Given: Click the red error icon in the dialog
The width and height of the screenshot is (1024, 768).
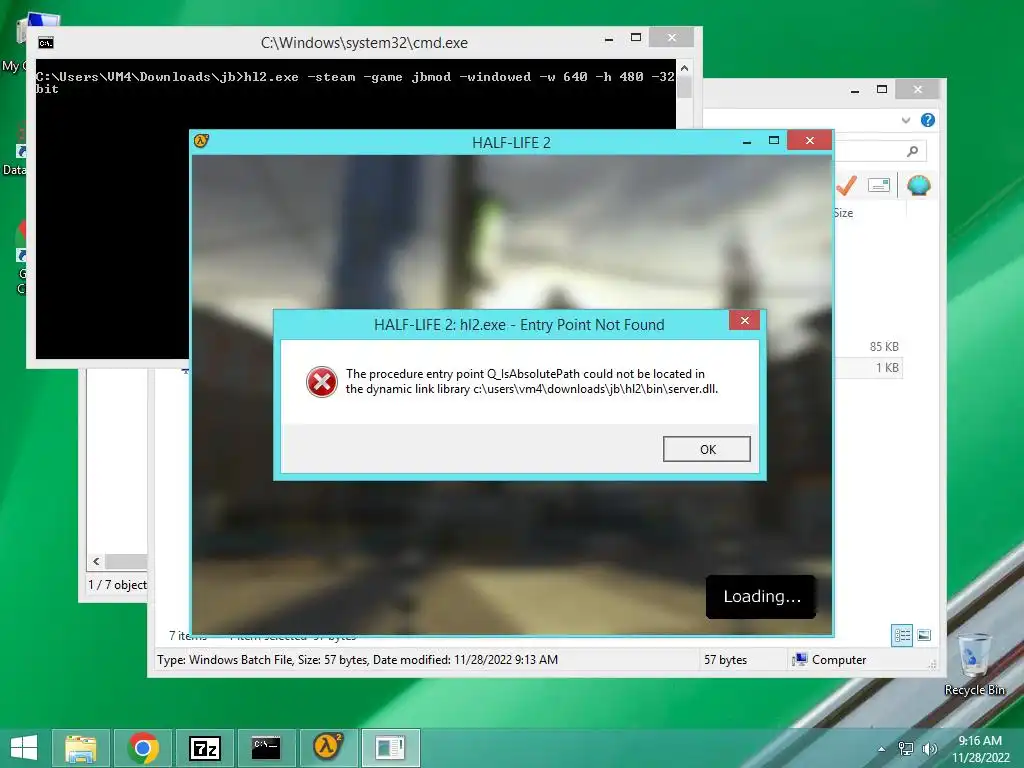Looking at the screenshot, I should 322,382.
